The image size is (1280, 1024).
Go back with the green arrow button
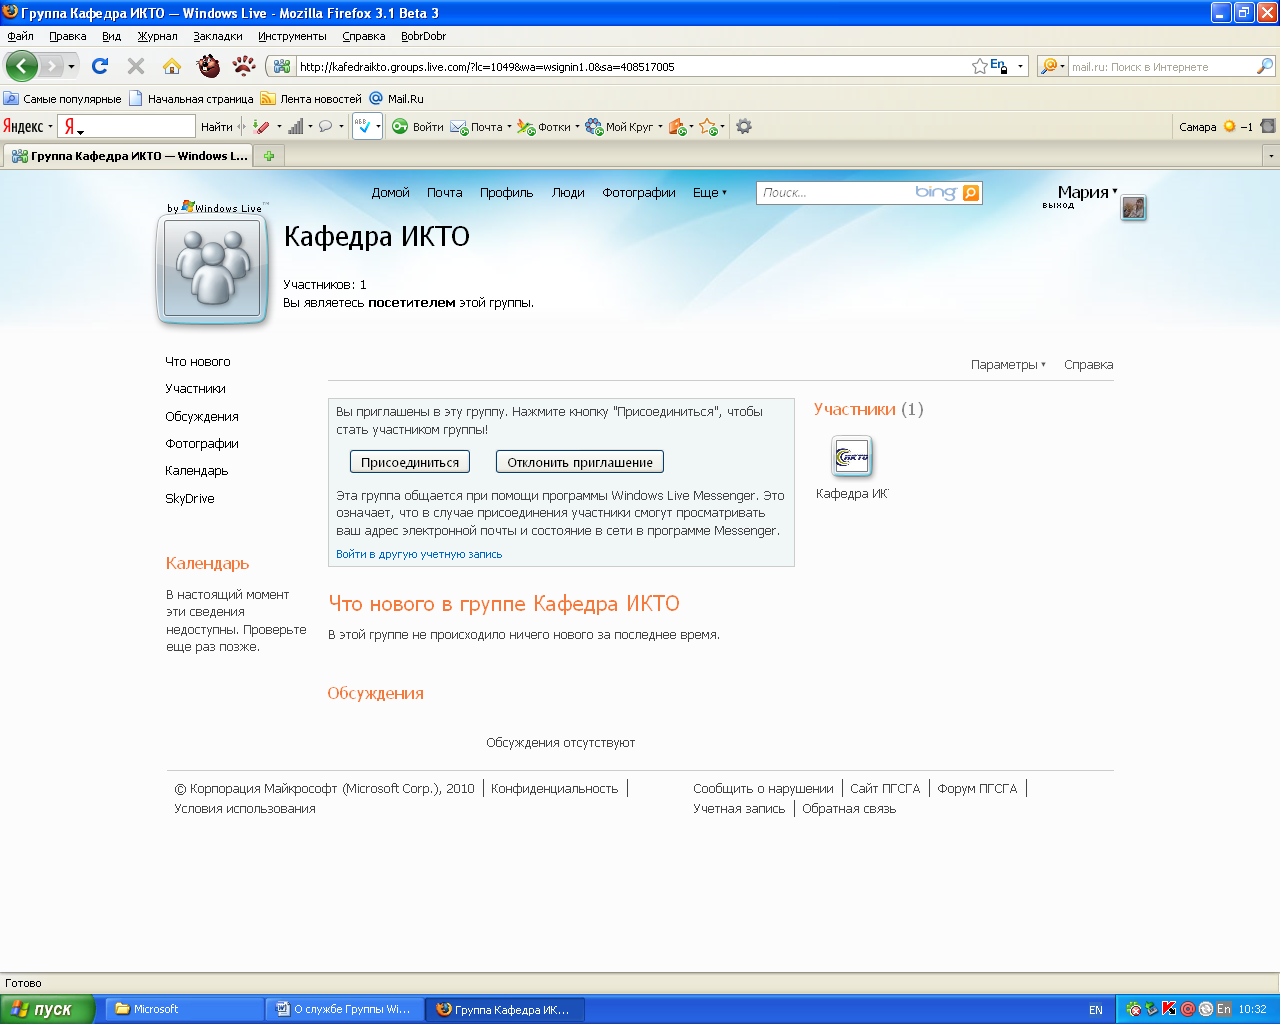(x=22, y=66)
